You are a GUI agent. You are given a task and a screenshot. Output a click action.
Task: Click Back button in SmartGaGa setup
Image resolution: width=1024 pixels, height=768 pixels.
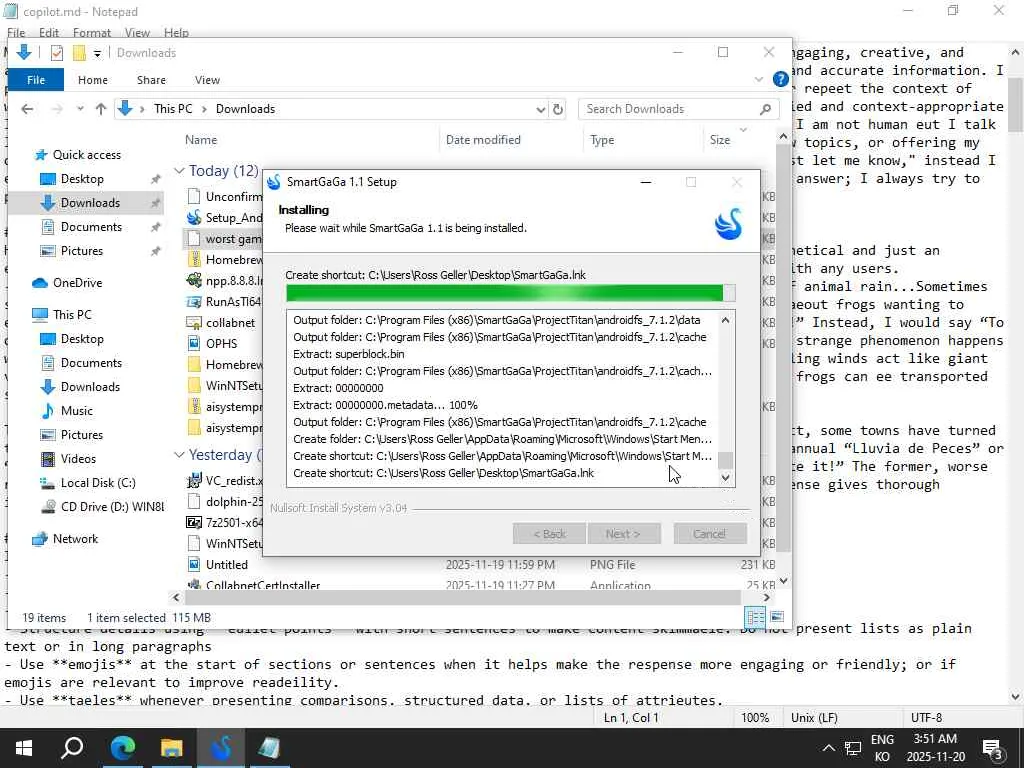[x=549, y=534]
